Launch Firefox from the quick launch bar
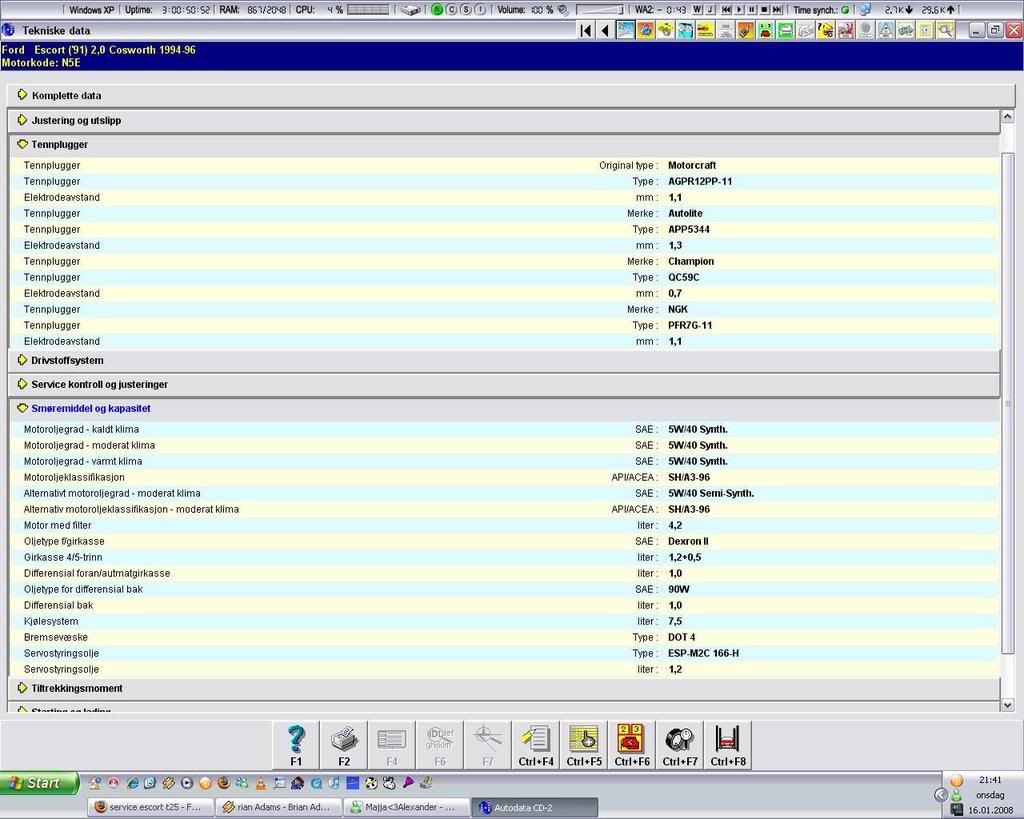Screen dimensions: 1024x819 (223, 782)
